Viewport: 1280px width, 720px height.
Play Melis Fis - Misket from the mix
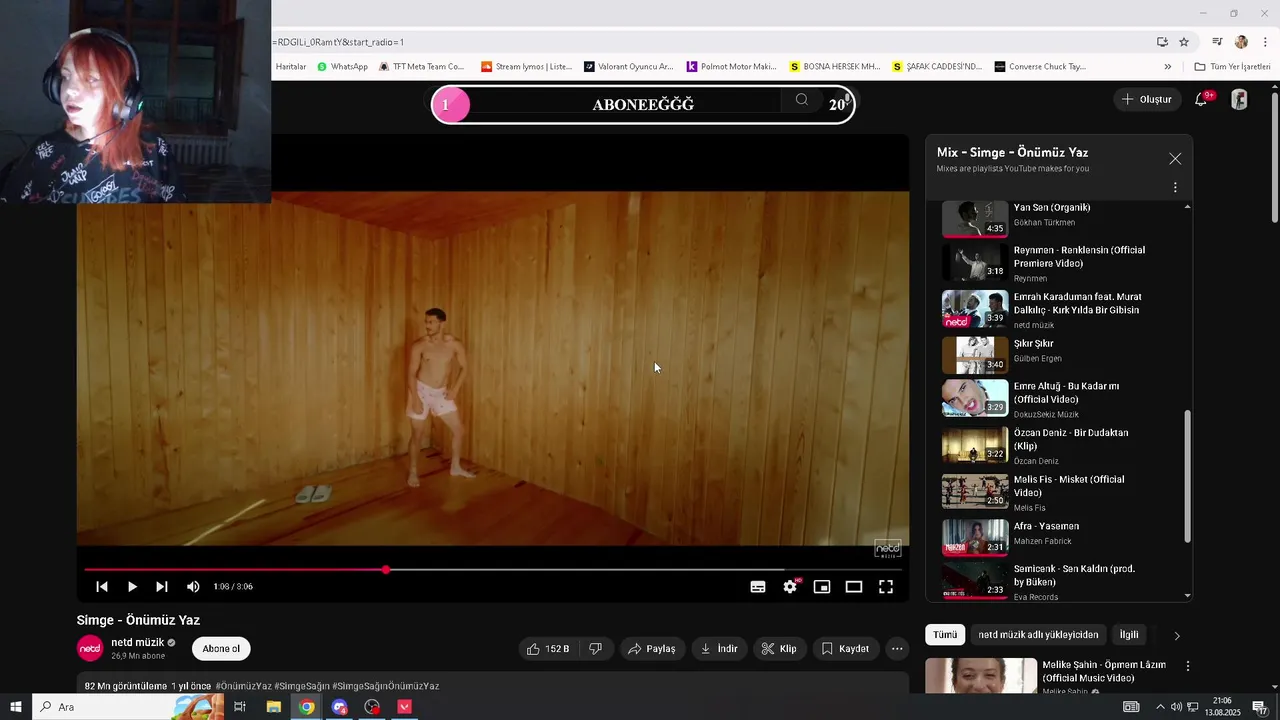pyautogui.click(x=1069, y=486)
